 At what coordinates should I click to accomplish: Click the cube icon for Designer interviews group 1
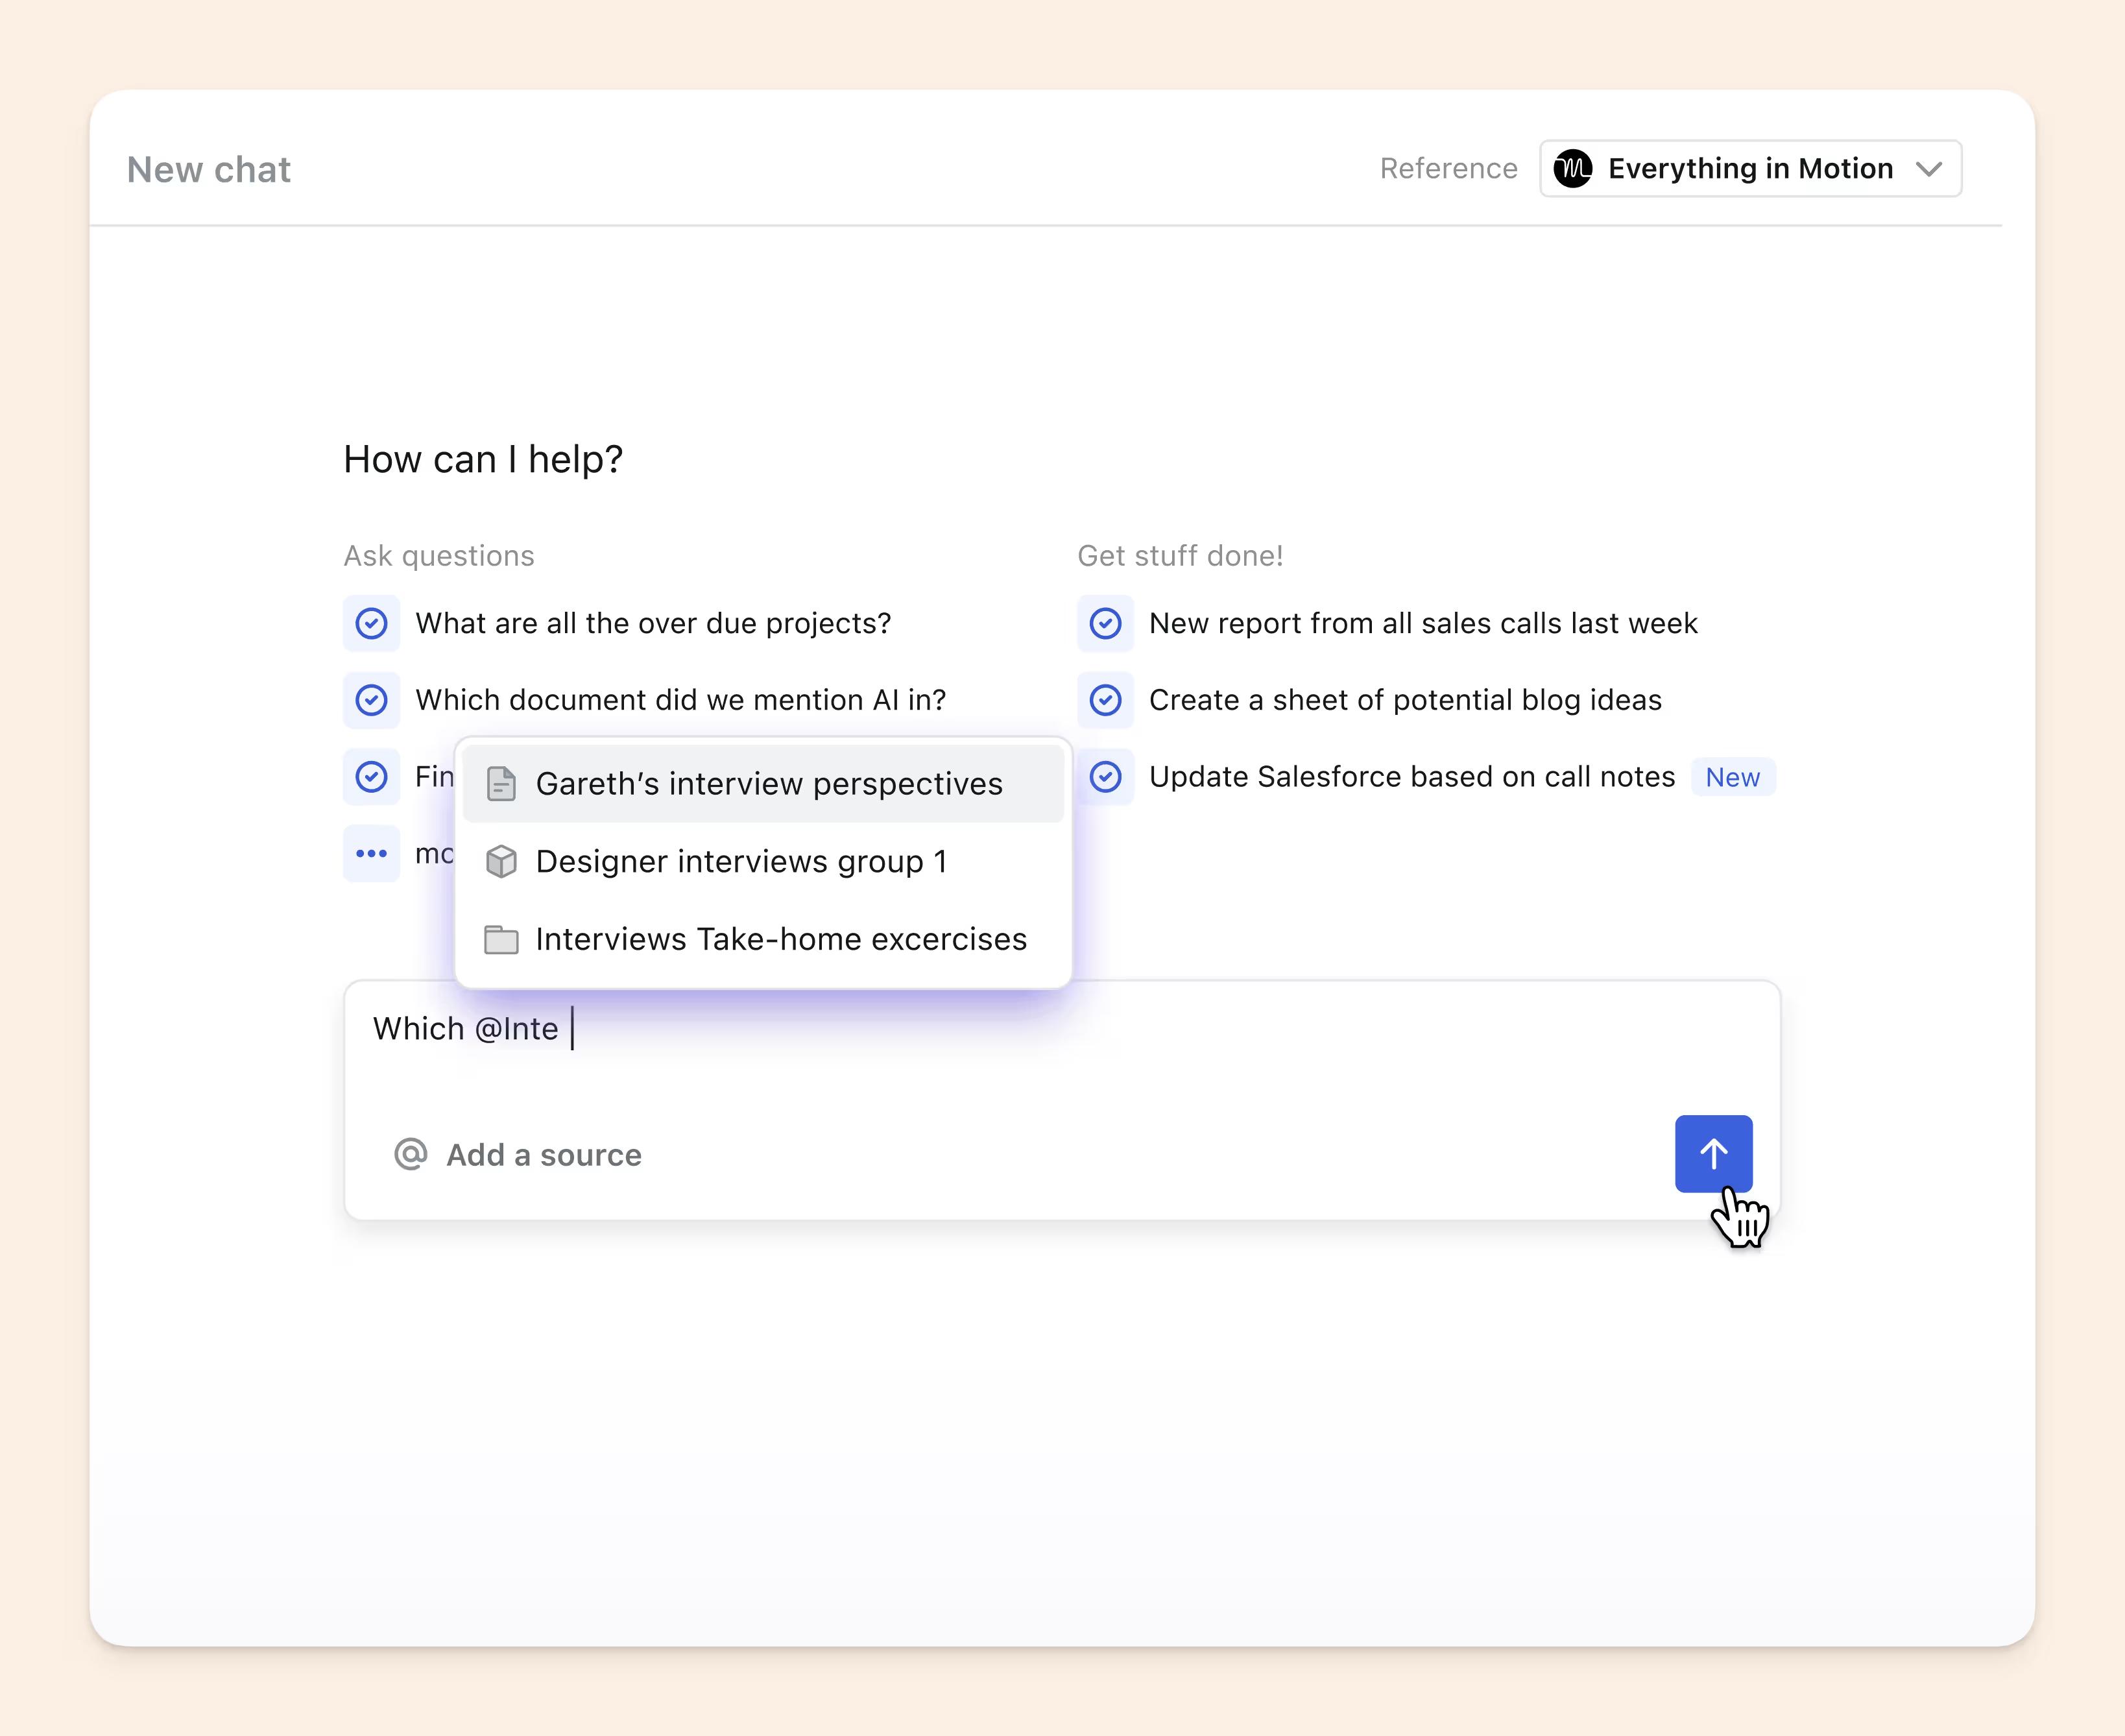point(501,861)
